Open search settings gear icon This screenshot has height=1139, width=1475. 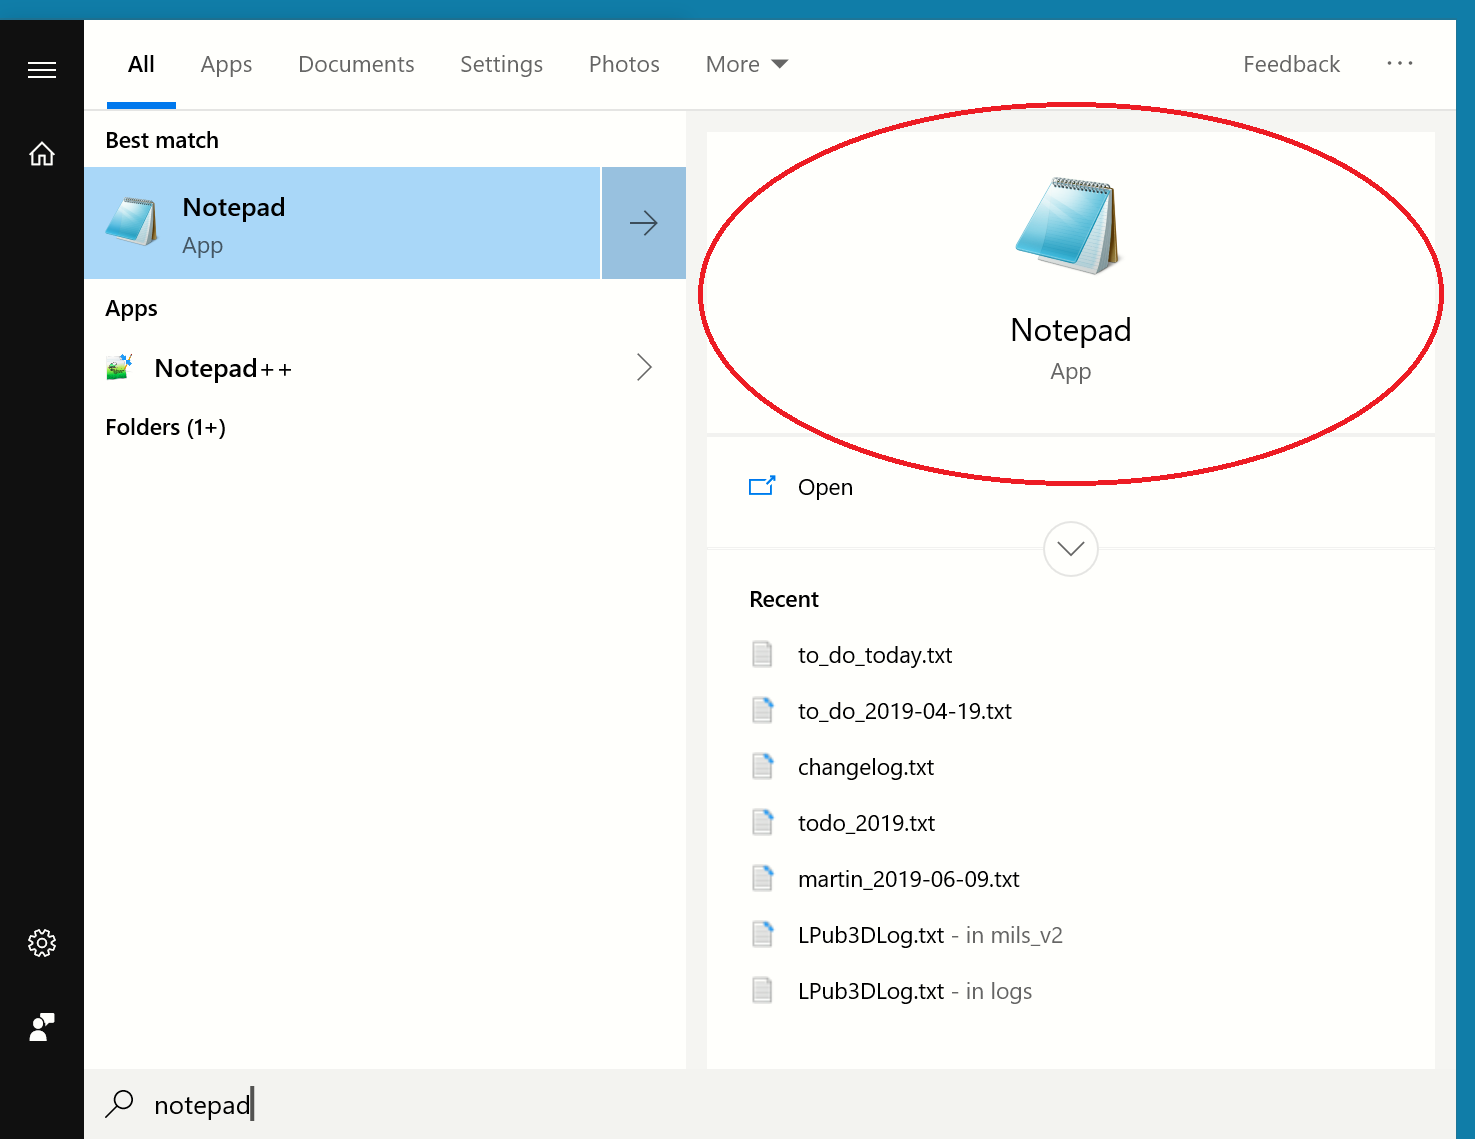(42, 943)
